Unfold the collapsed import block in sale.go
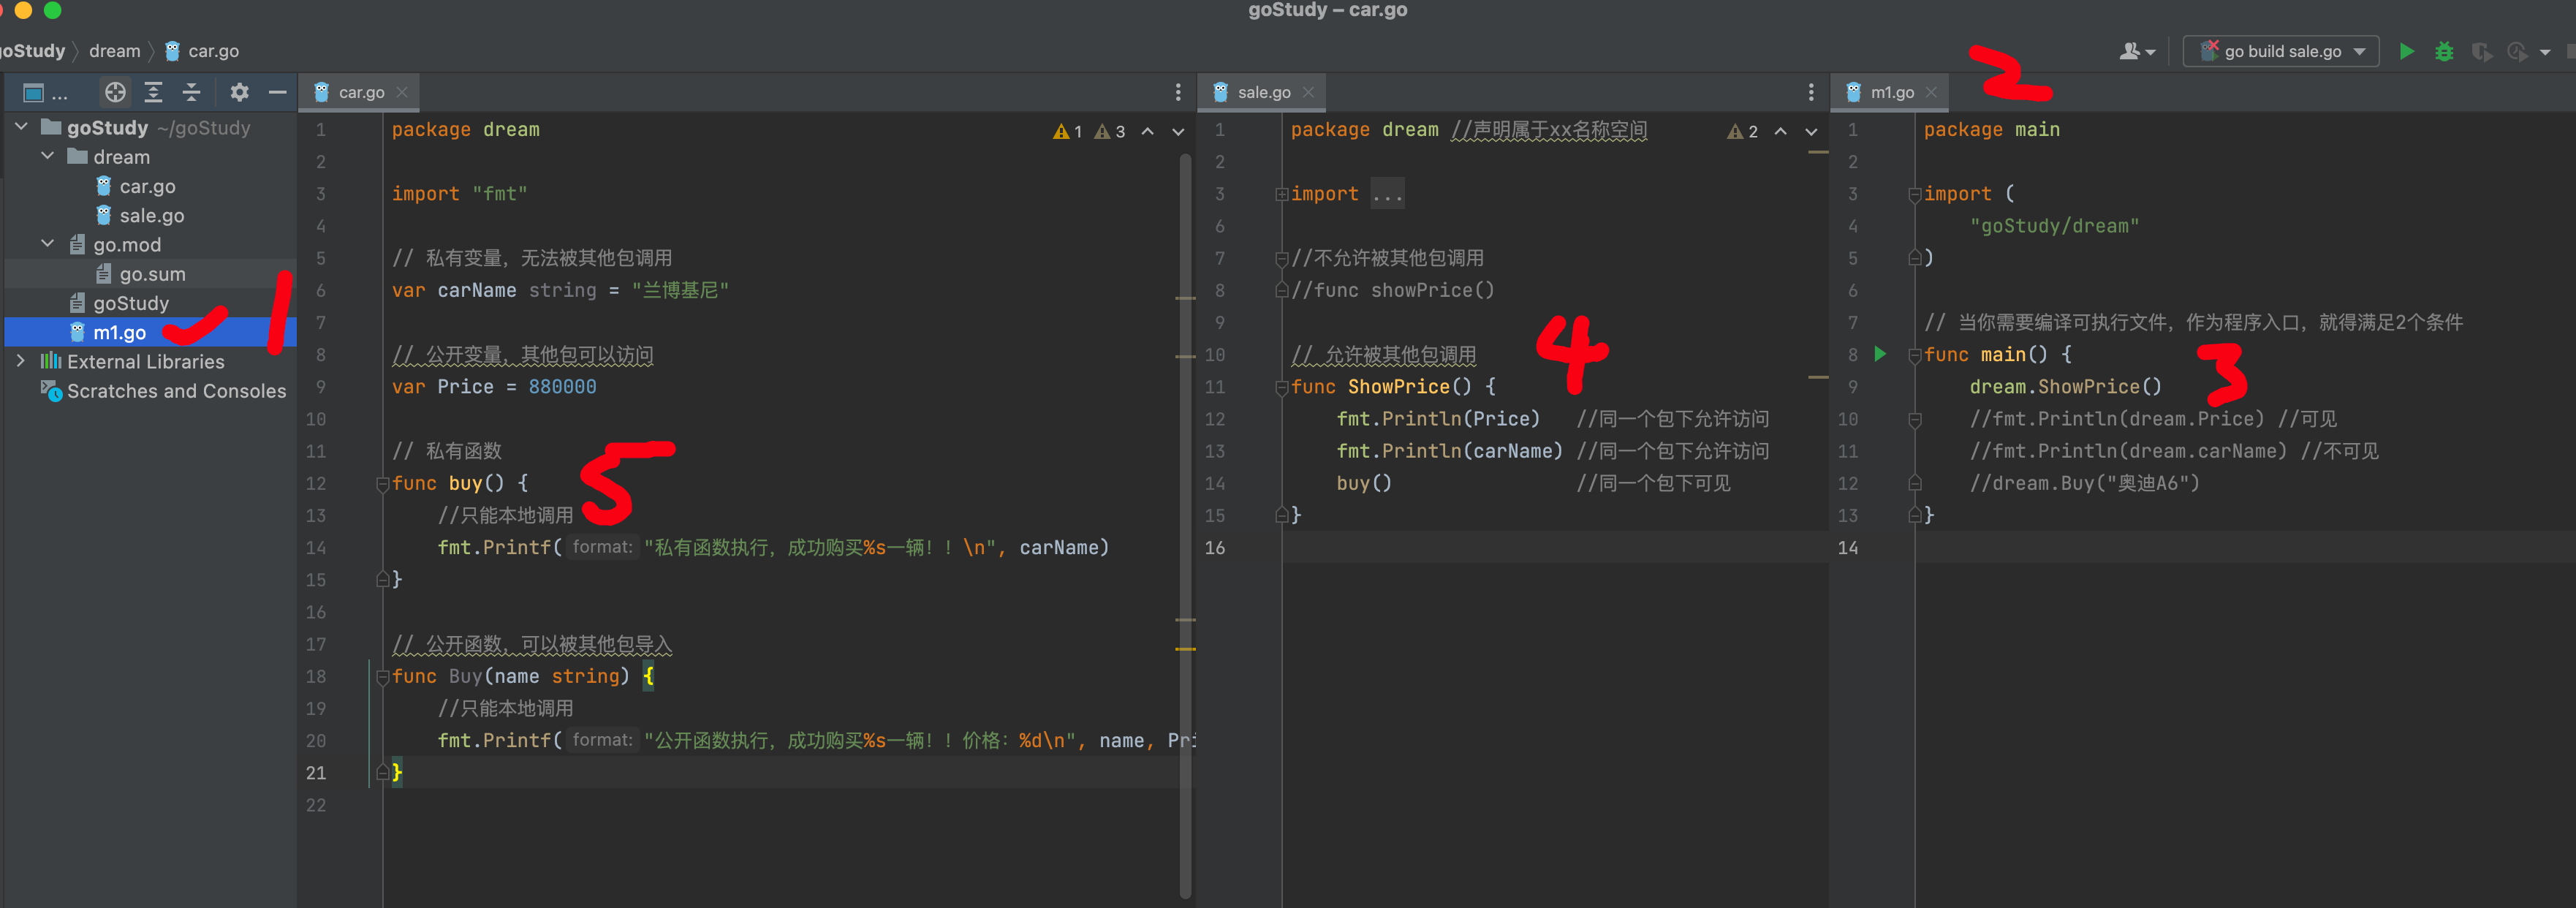This screenshot has height=908, width=2576. tap(1281, 194)
